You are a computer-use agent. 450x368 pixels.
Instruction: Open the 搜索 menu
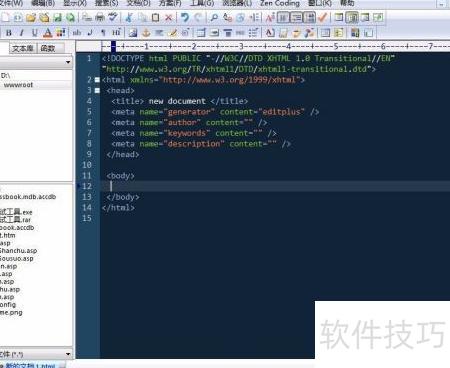pyautogui.click(x=107, y=3)
